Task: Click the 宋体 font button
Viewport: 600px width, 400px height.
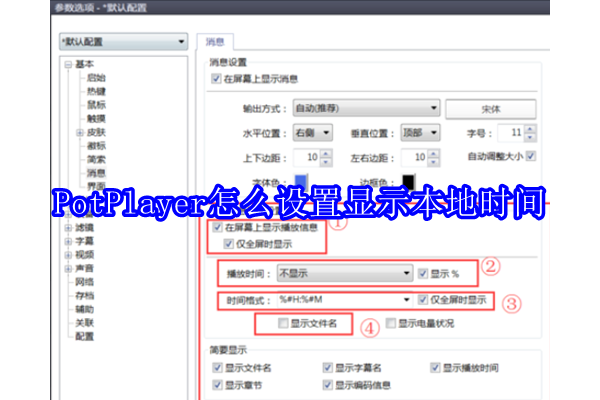Action: point(491,109)
